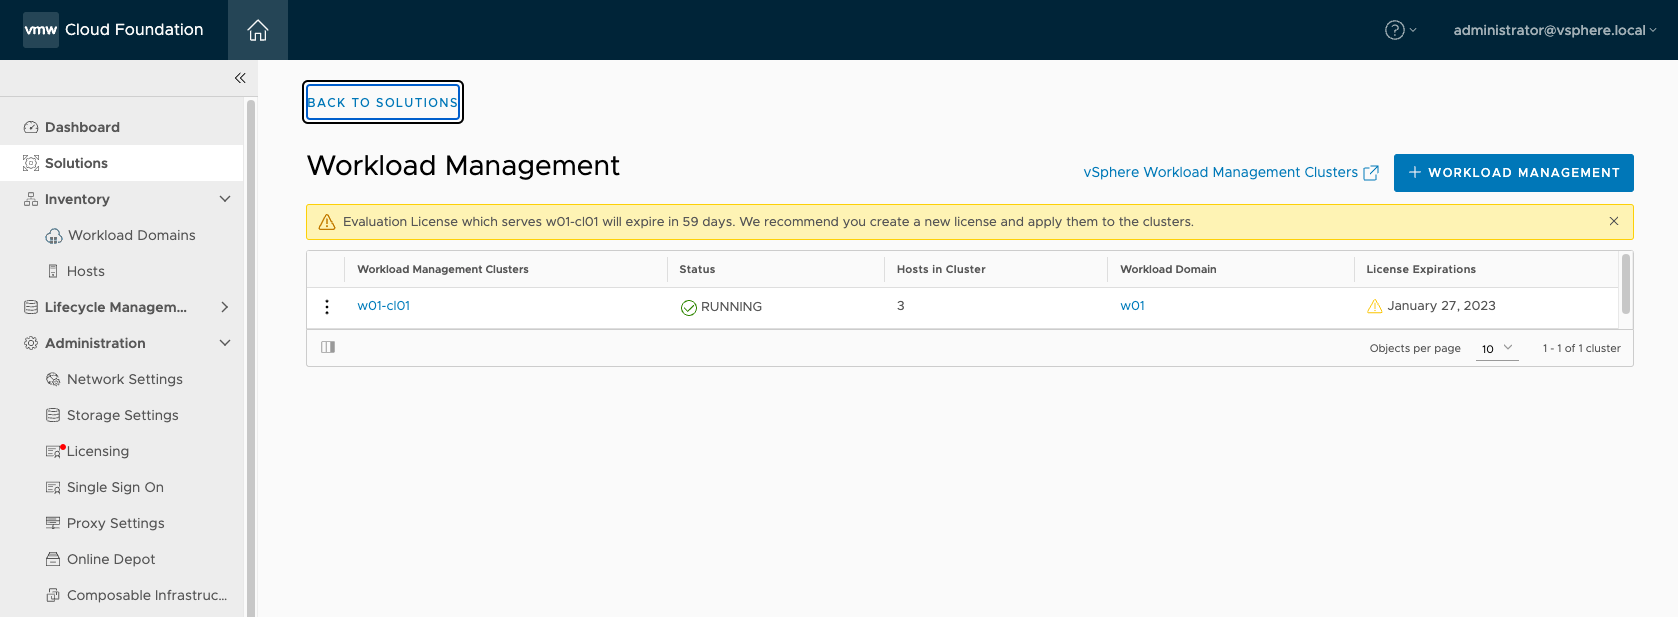This screenshot has width=1678, height=617.
Task: Open the help question mark menu
Action: [x=1400, y=30]
